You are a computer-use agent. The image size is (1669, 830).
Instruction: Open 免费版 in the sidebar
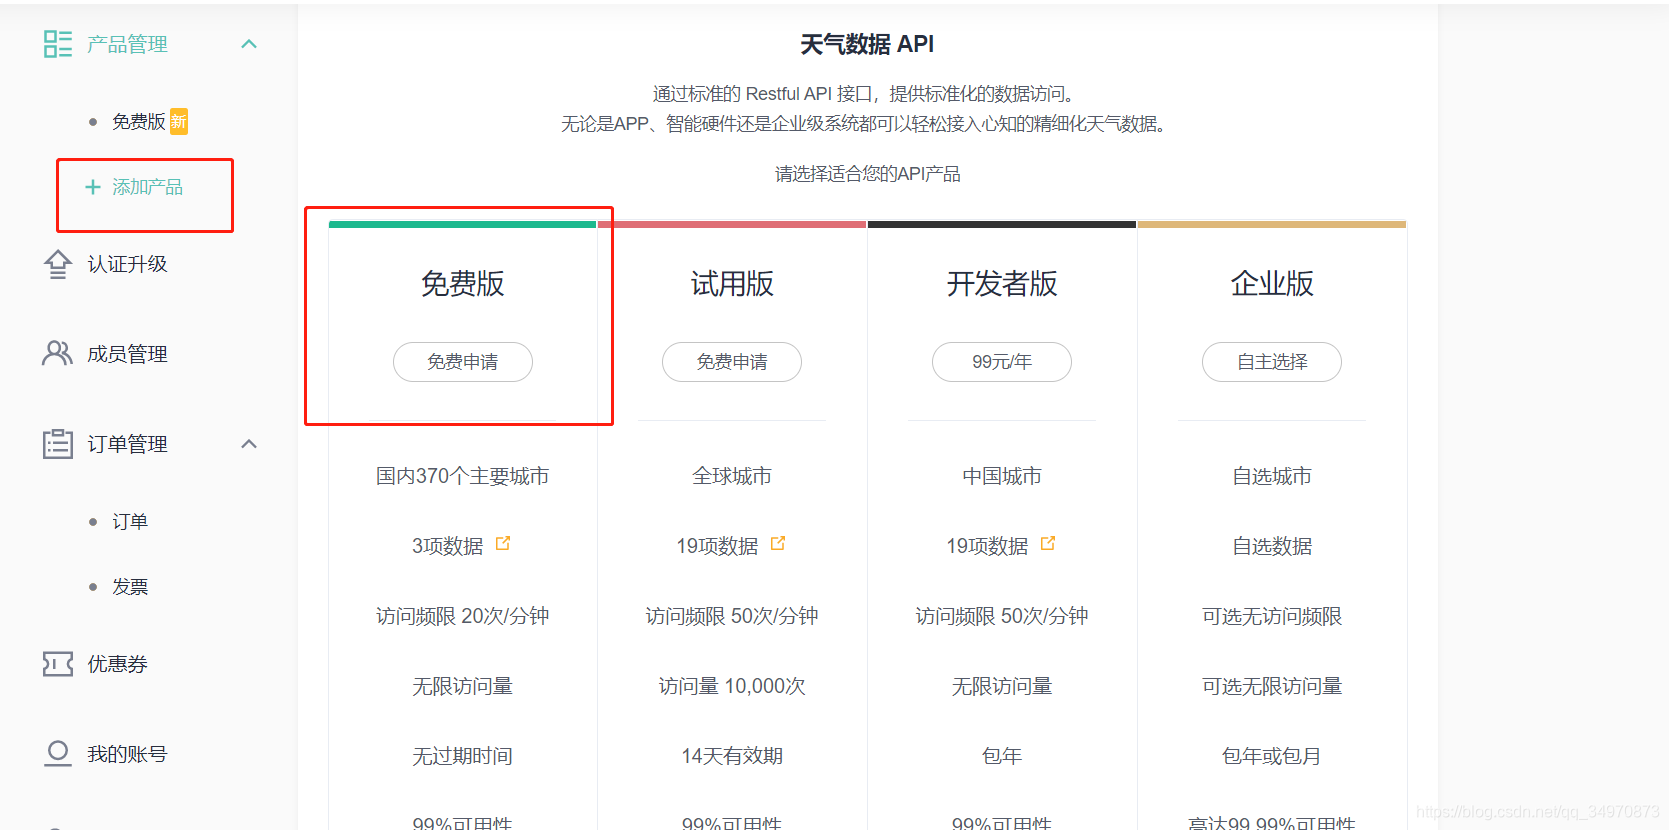pos(138,122)
